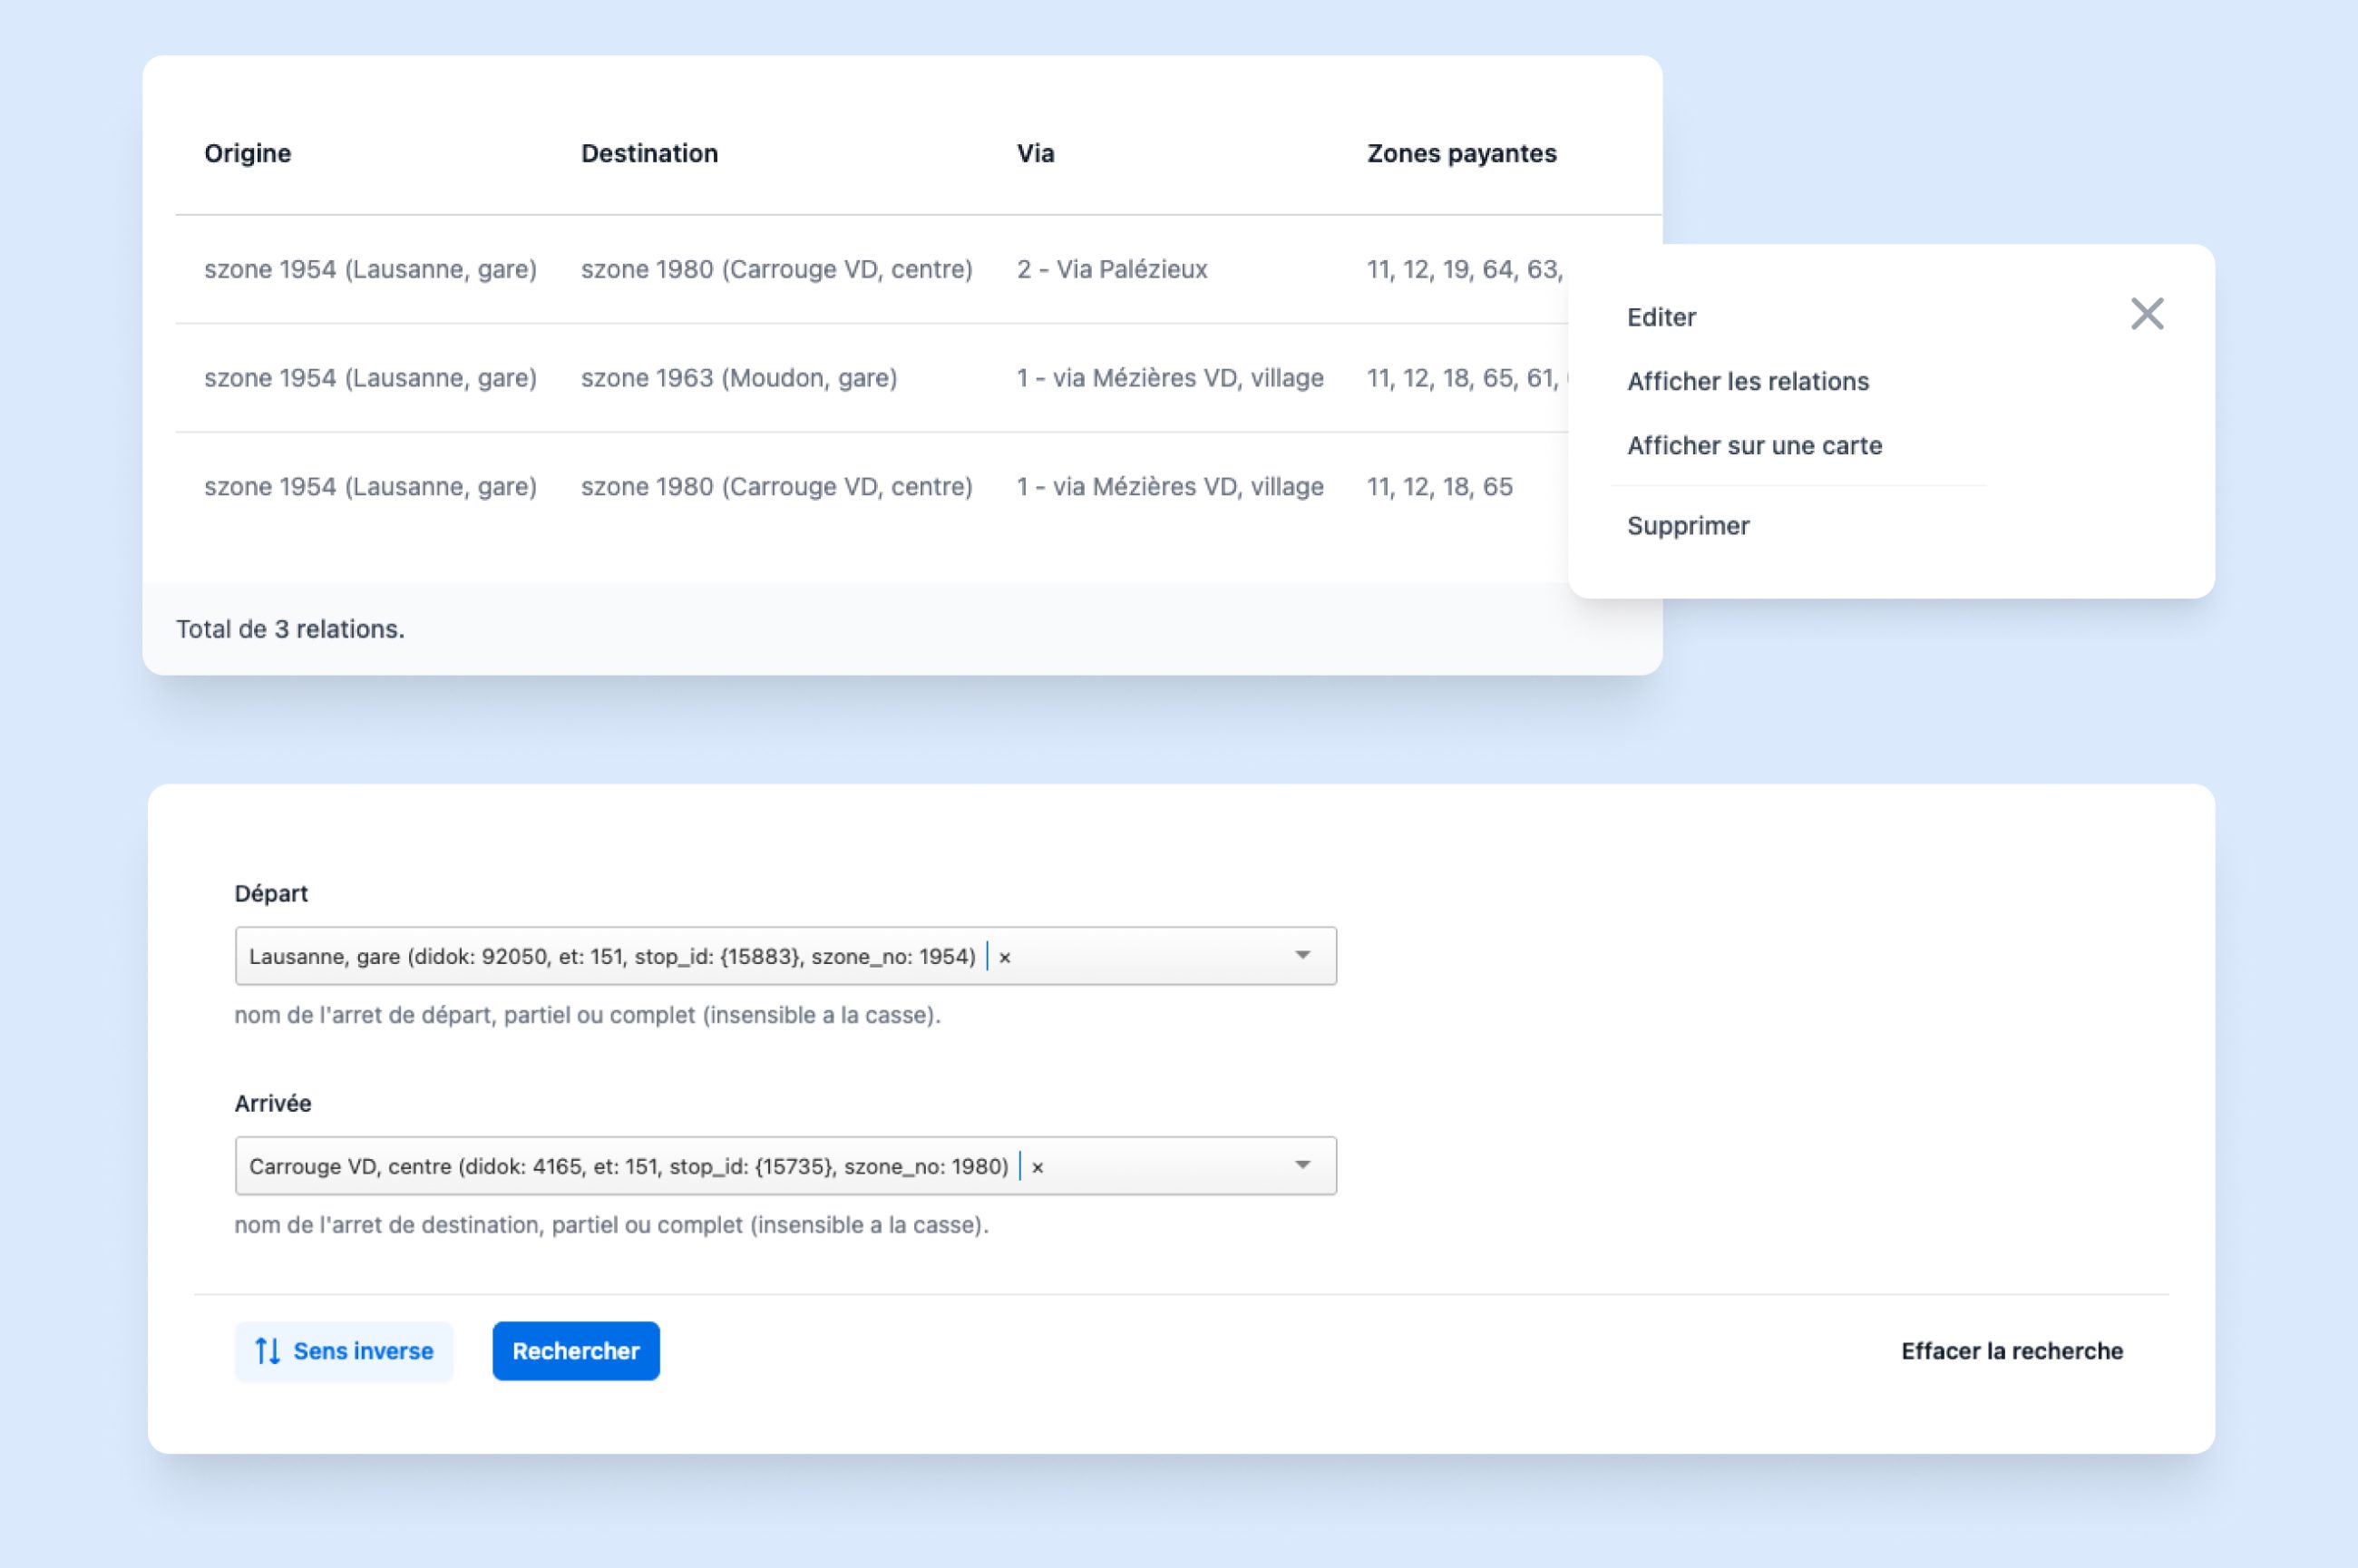The height and width of the screenshot is (1568, 2358).
Task: Clear the Départ field selection (×)
Action: (x=1005, y=957)
